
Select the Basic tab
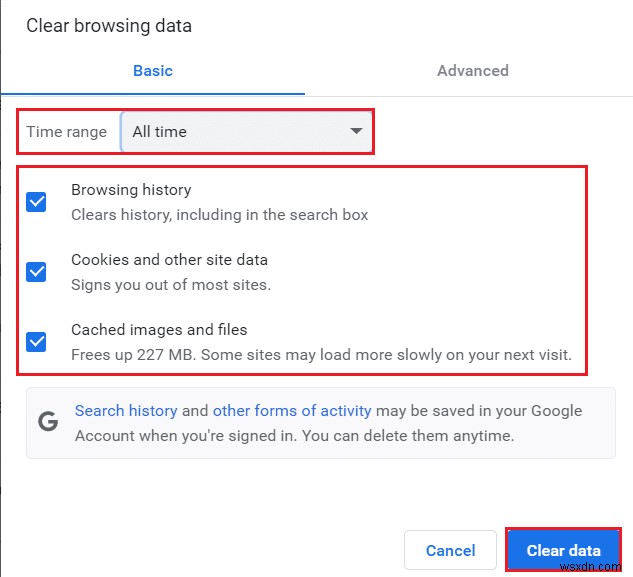click(x=153, y=71)
